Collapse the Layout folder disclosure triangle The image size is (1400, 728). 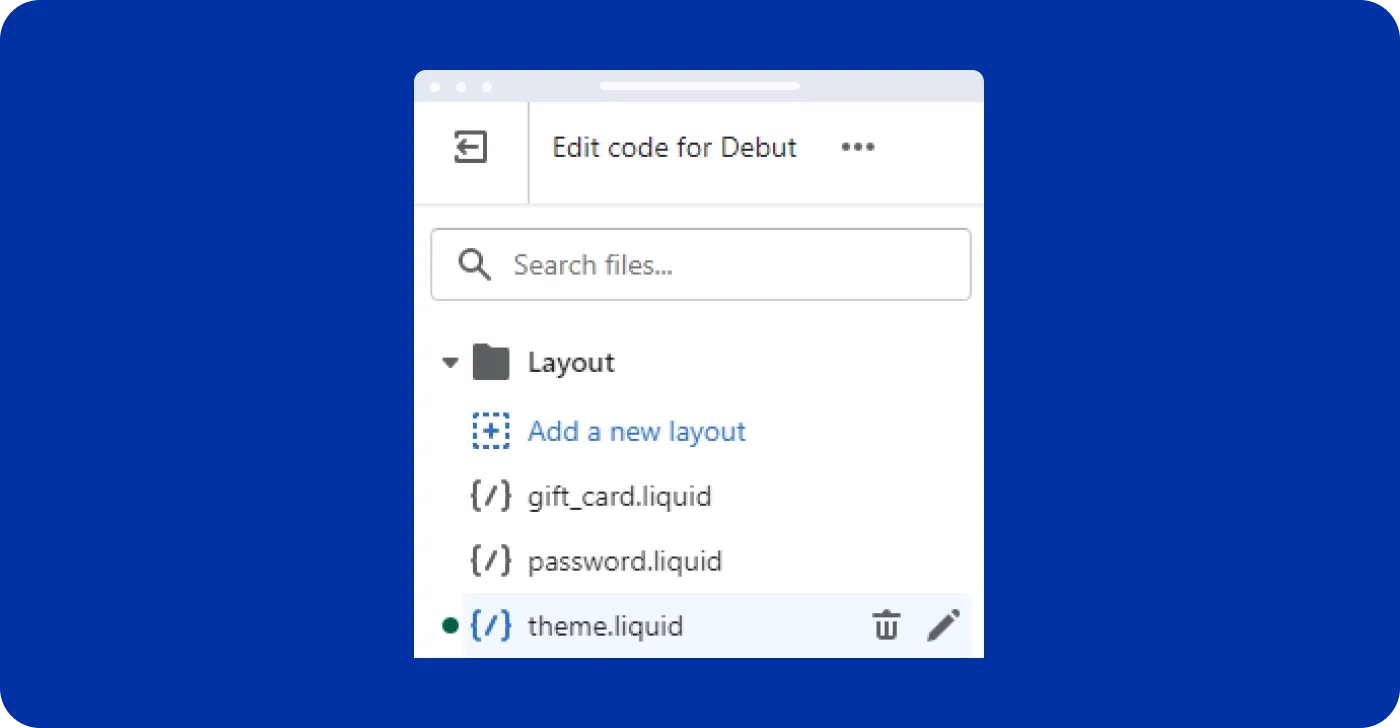pyautogui.click(x=450, y=363)
